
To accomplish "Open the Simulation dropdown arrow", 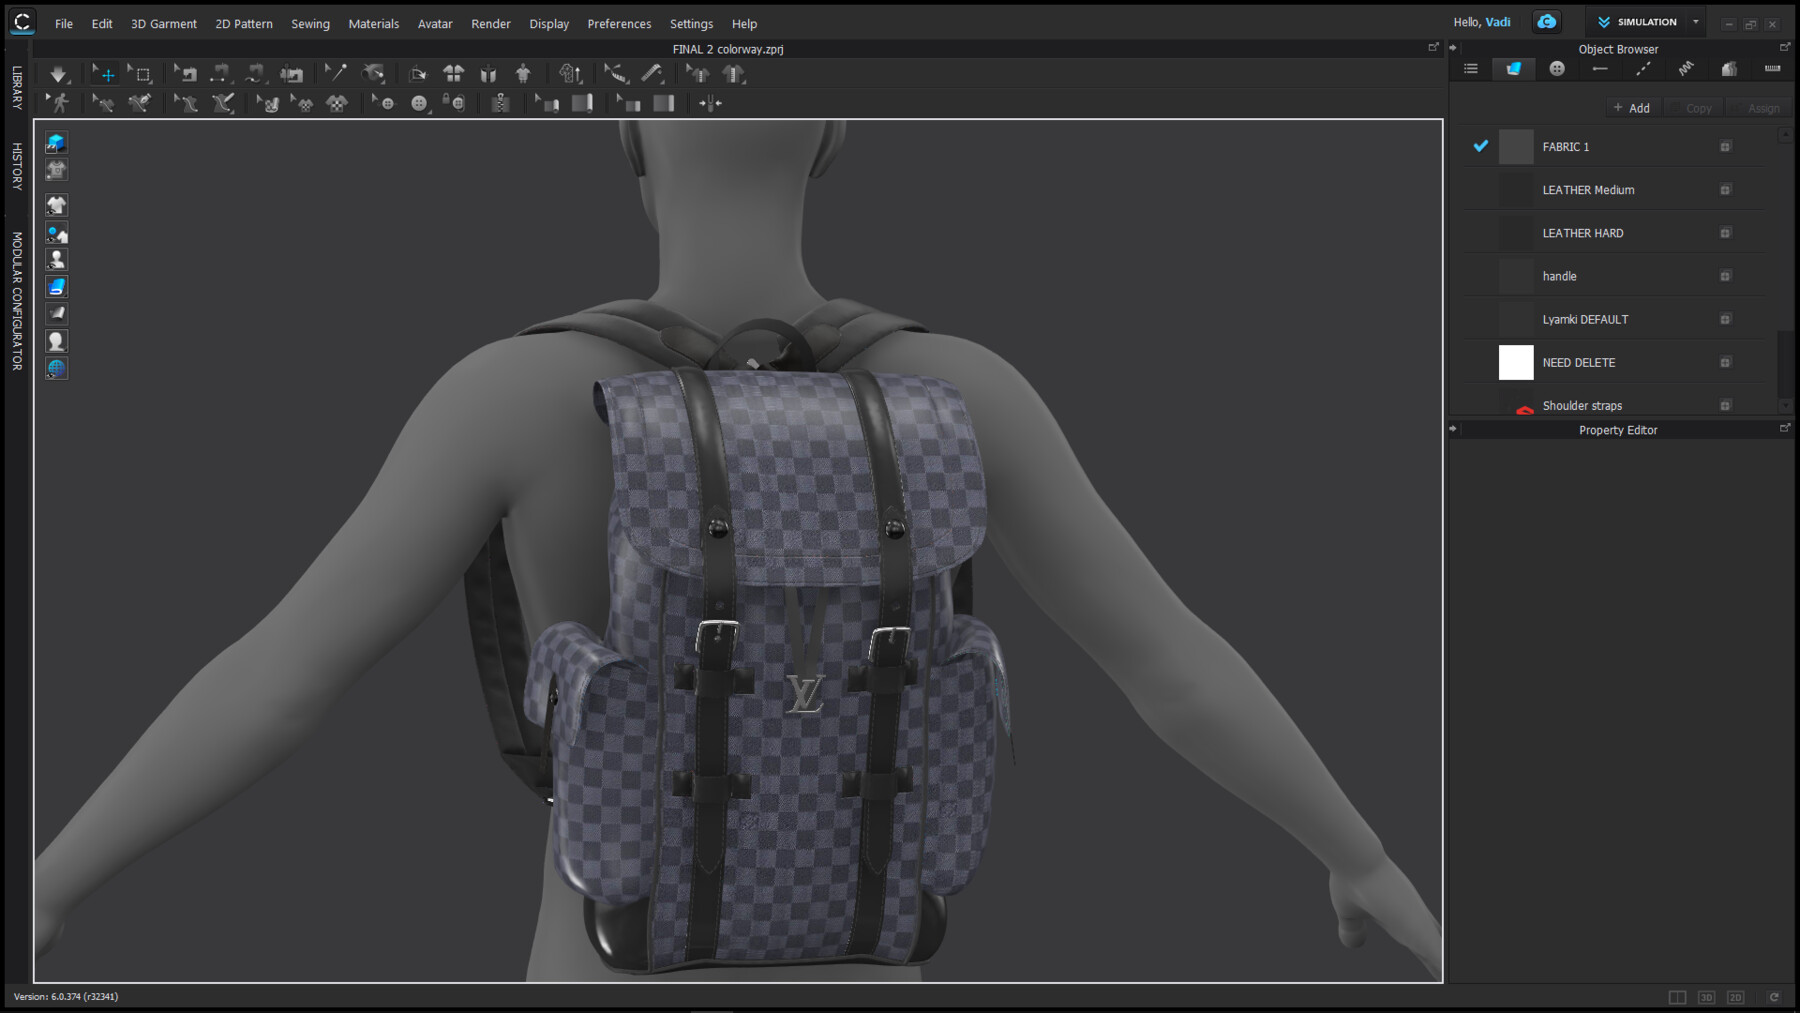I will (1695, 21).
